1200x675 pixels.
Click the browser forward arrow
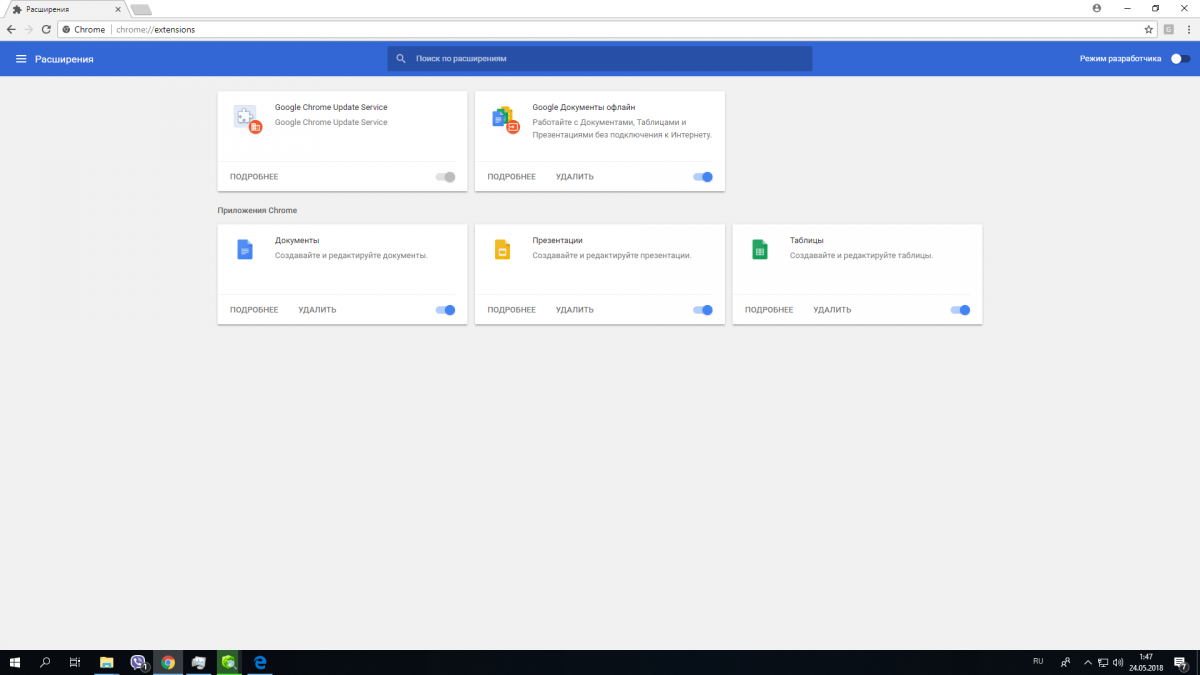point(28,29)
